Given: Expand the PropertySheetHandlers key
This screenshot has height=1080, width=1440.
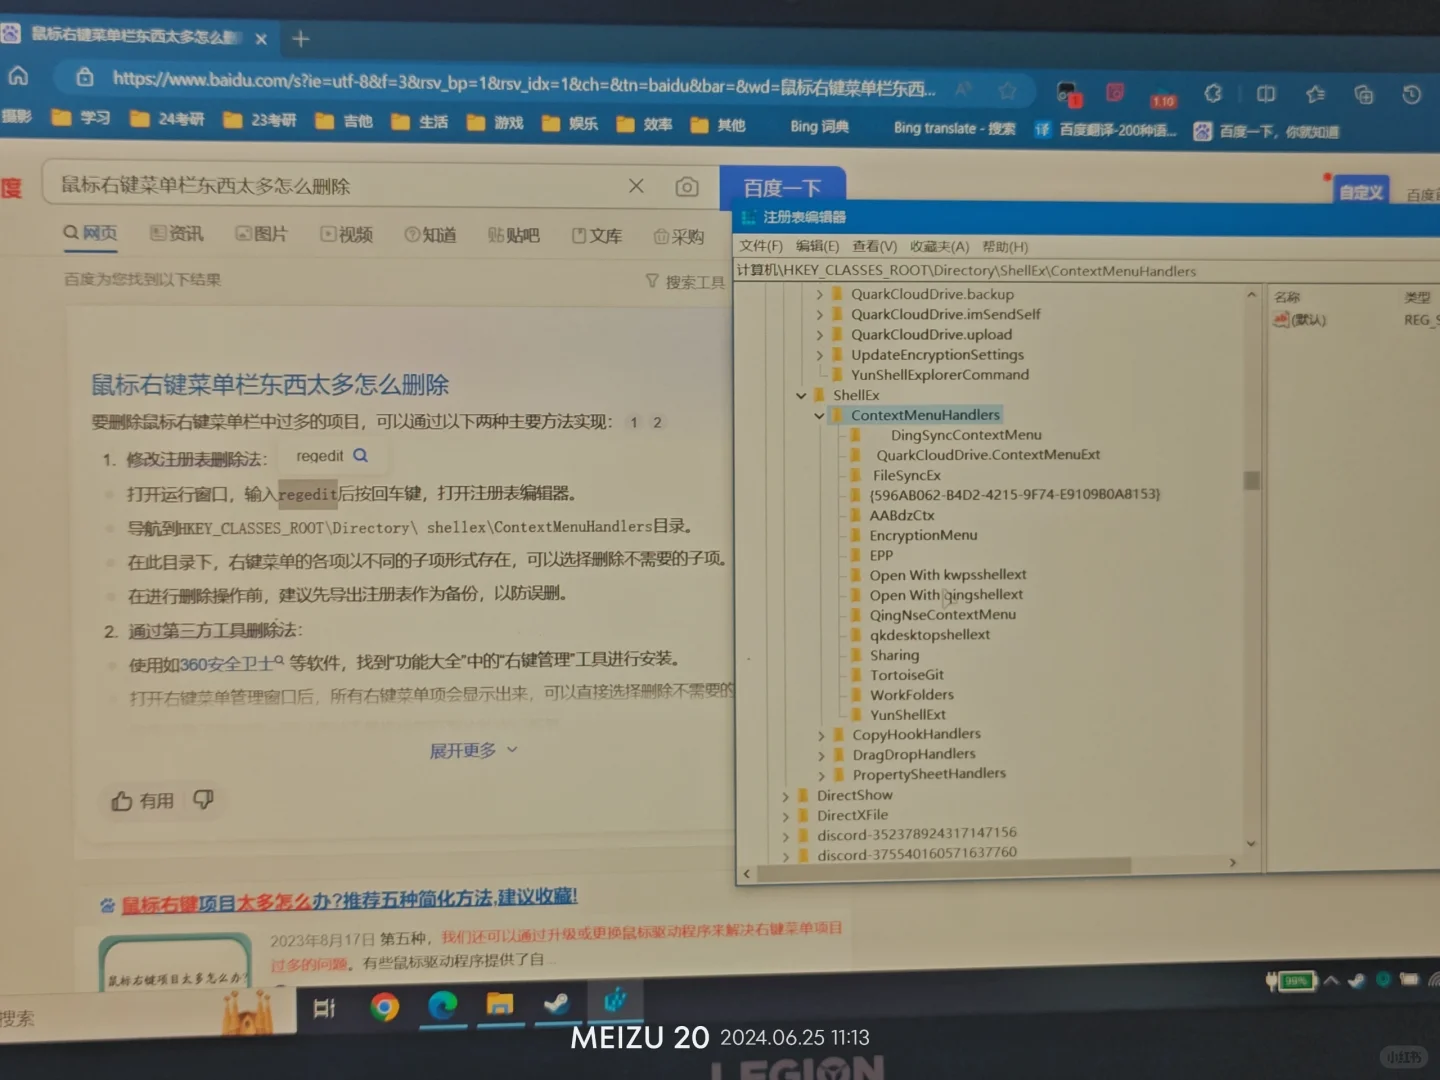Looking at the screenshot, I should (821, 775).
